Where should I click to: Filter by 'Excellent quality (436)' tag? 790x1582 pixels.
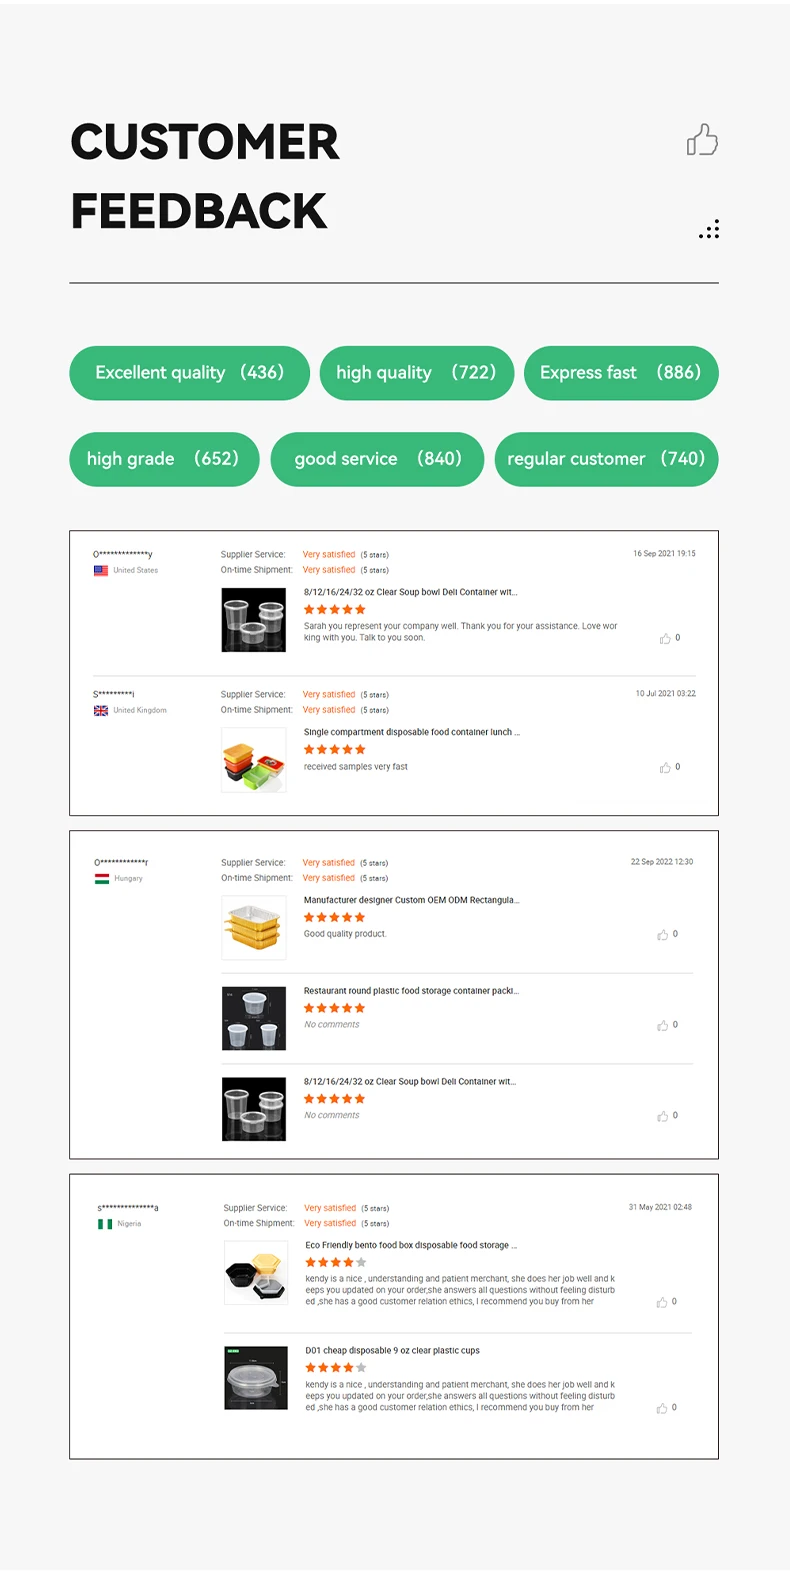[189, 373]
